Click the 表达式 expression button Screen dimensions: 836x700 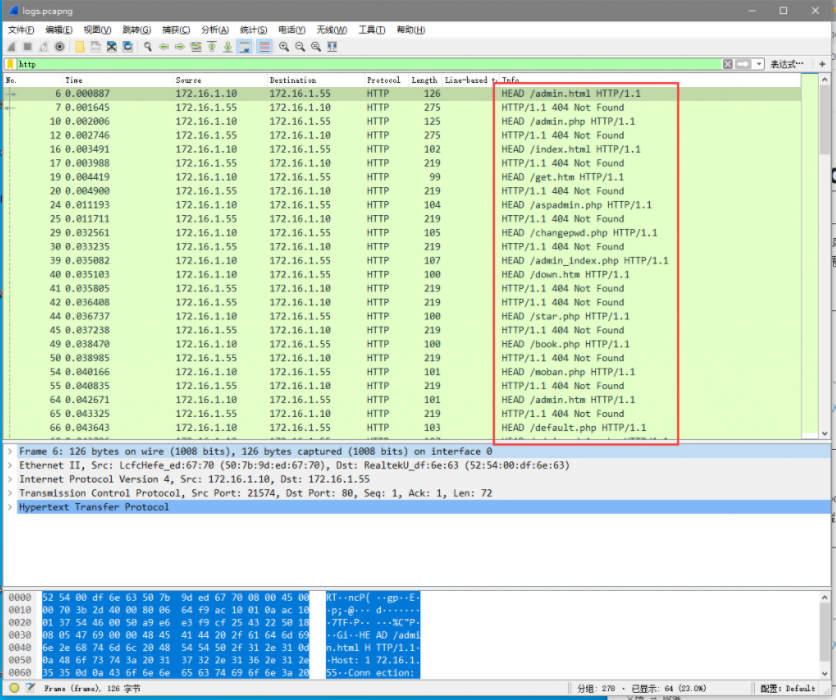[786, 65]
